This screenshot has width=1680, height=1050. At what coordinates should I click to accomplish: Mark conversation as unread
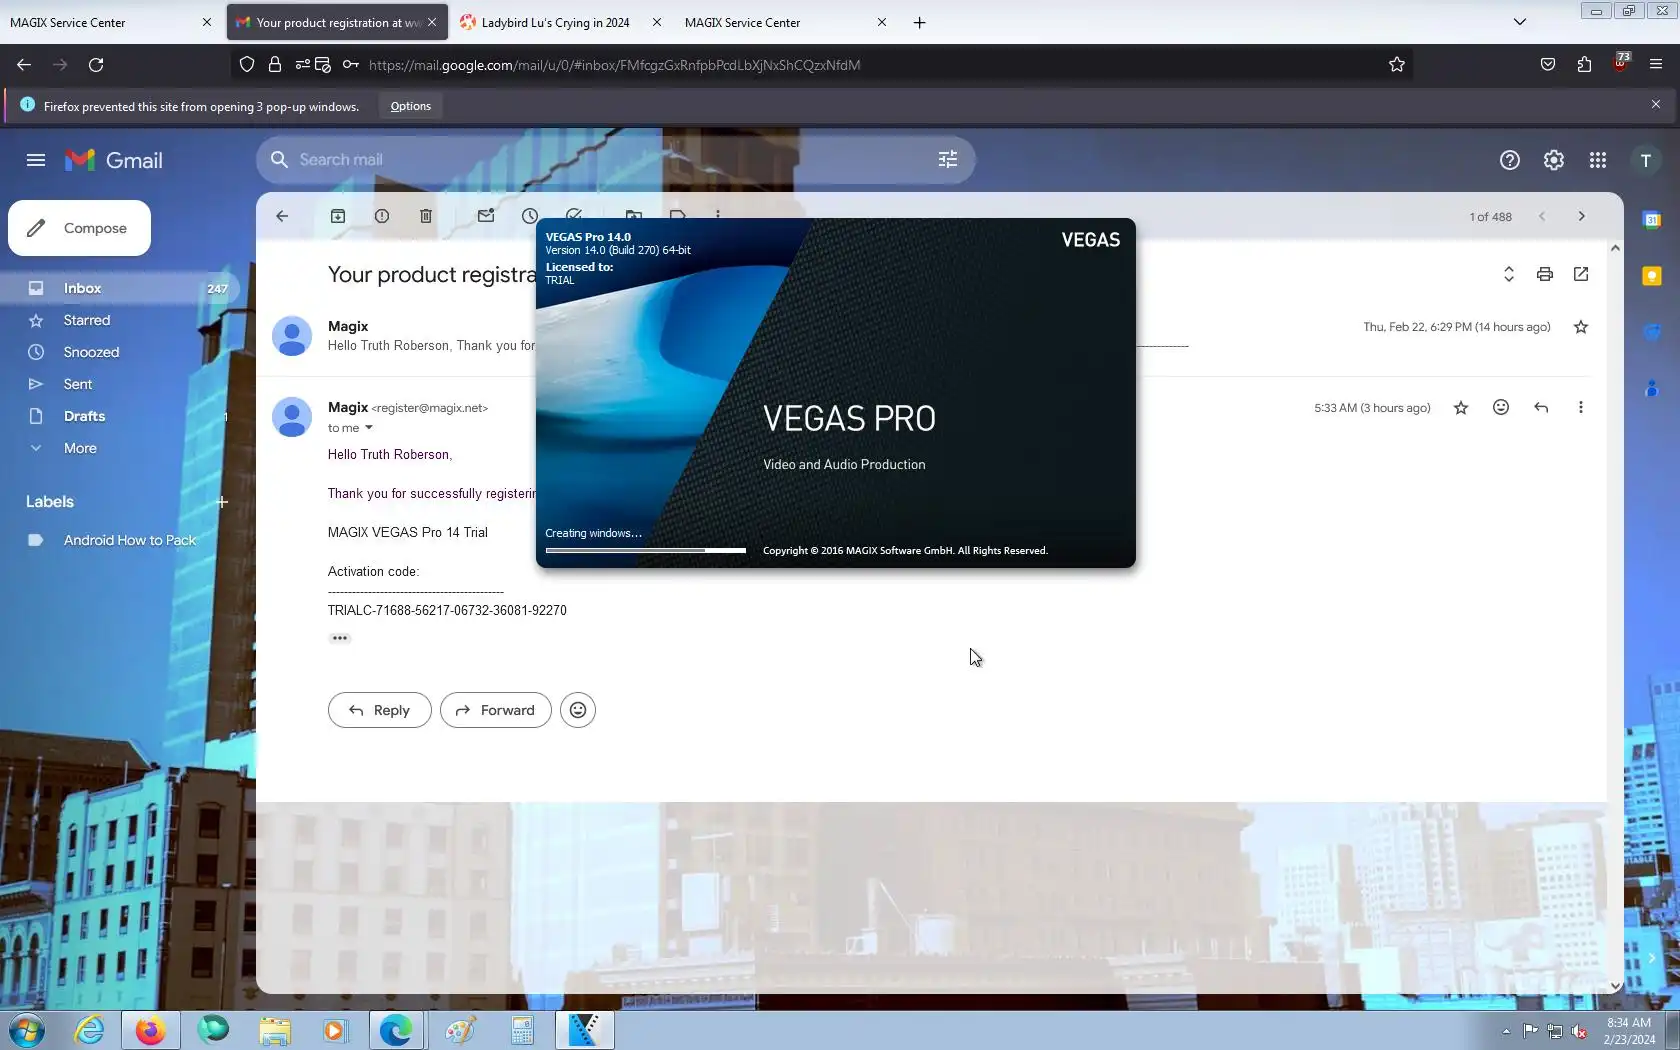(486, 216)
